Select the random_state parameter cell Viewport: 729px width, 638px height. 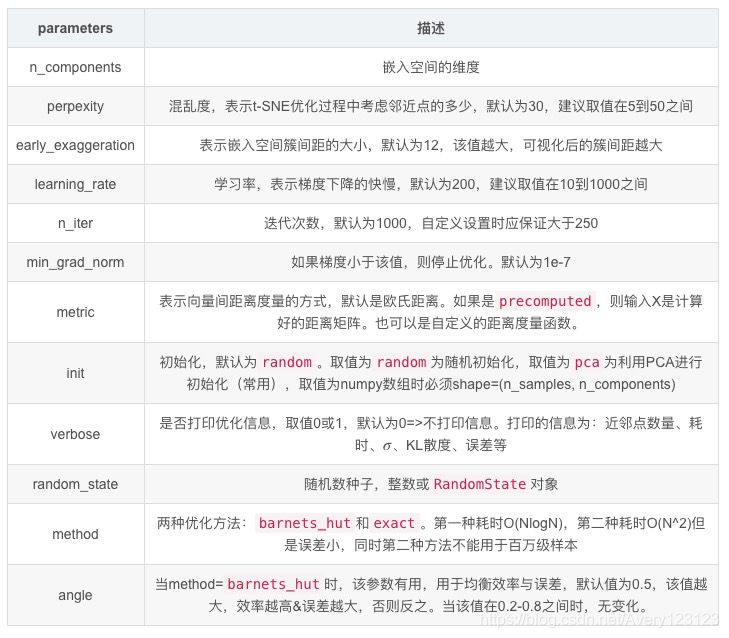[75, 485]
